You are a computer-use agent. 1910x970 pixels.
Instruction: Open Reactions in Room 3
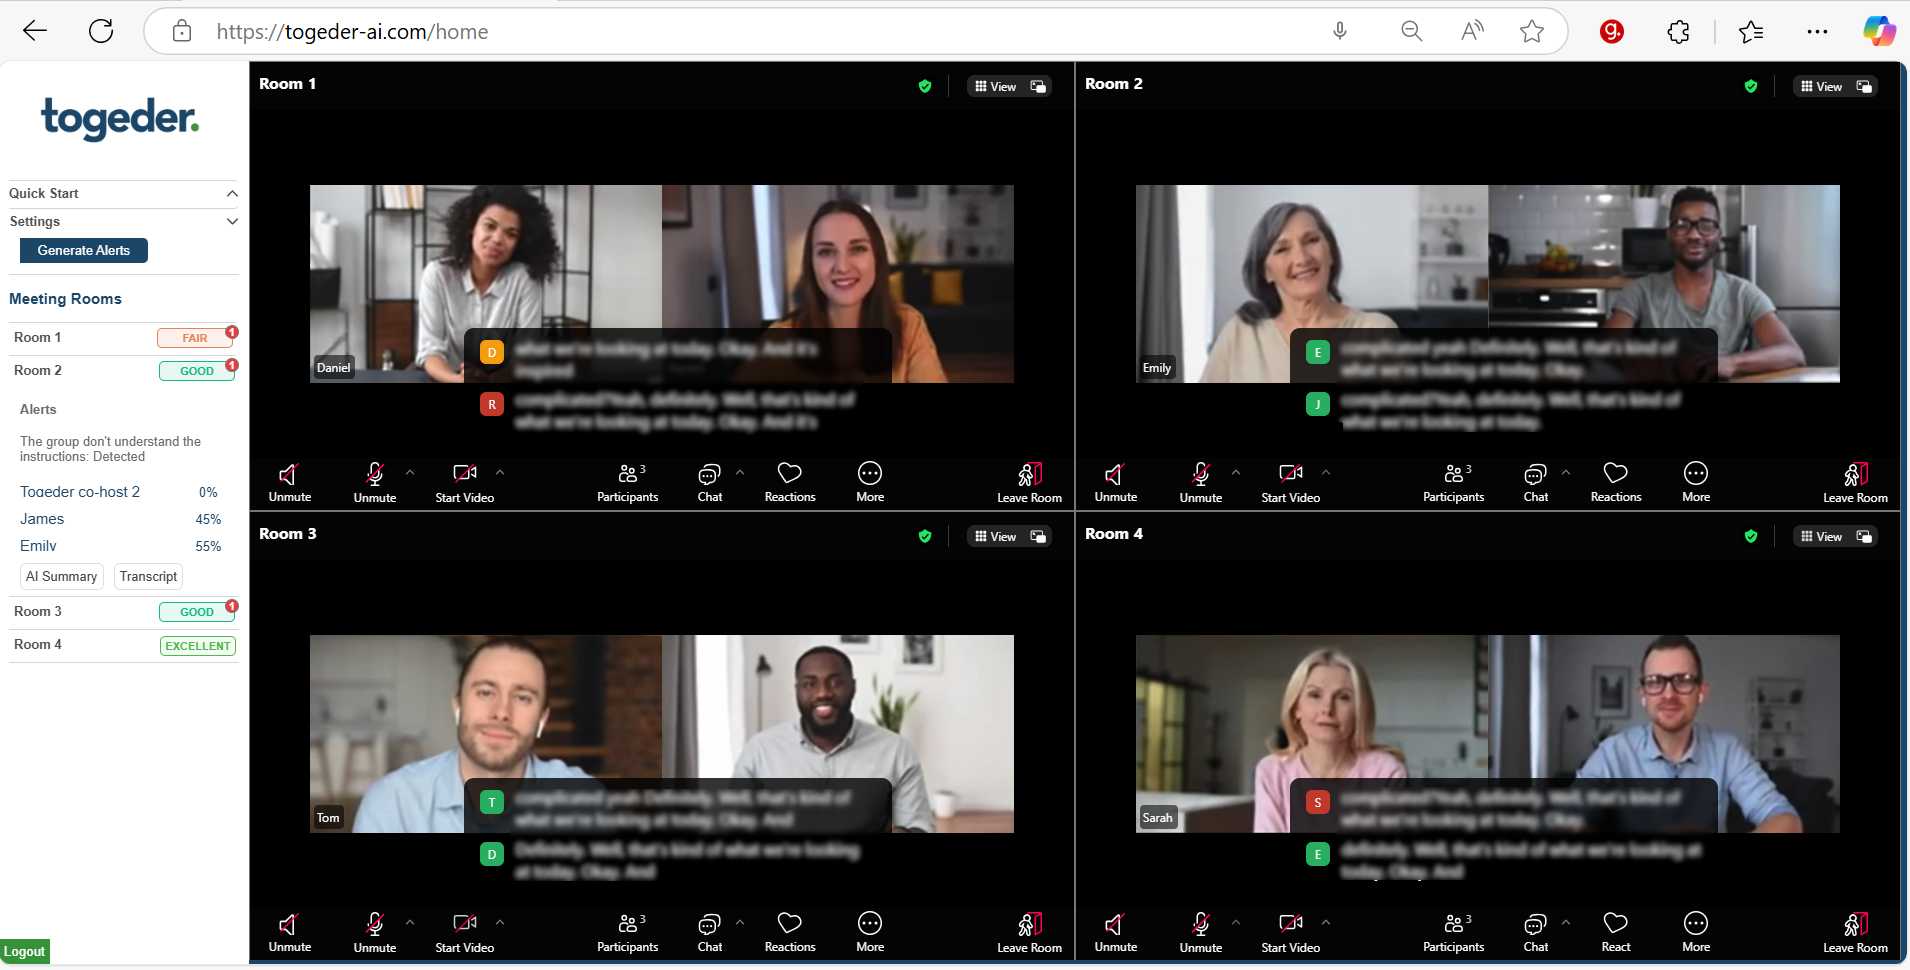790,932
